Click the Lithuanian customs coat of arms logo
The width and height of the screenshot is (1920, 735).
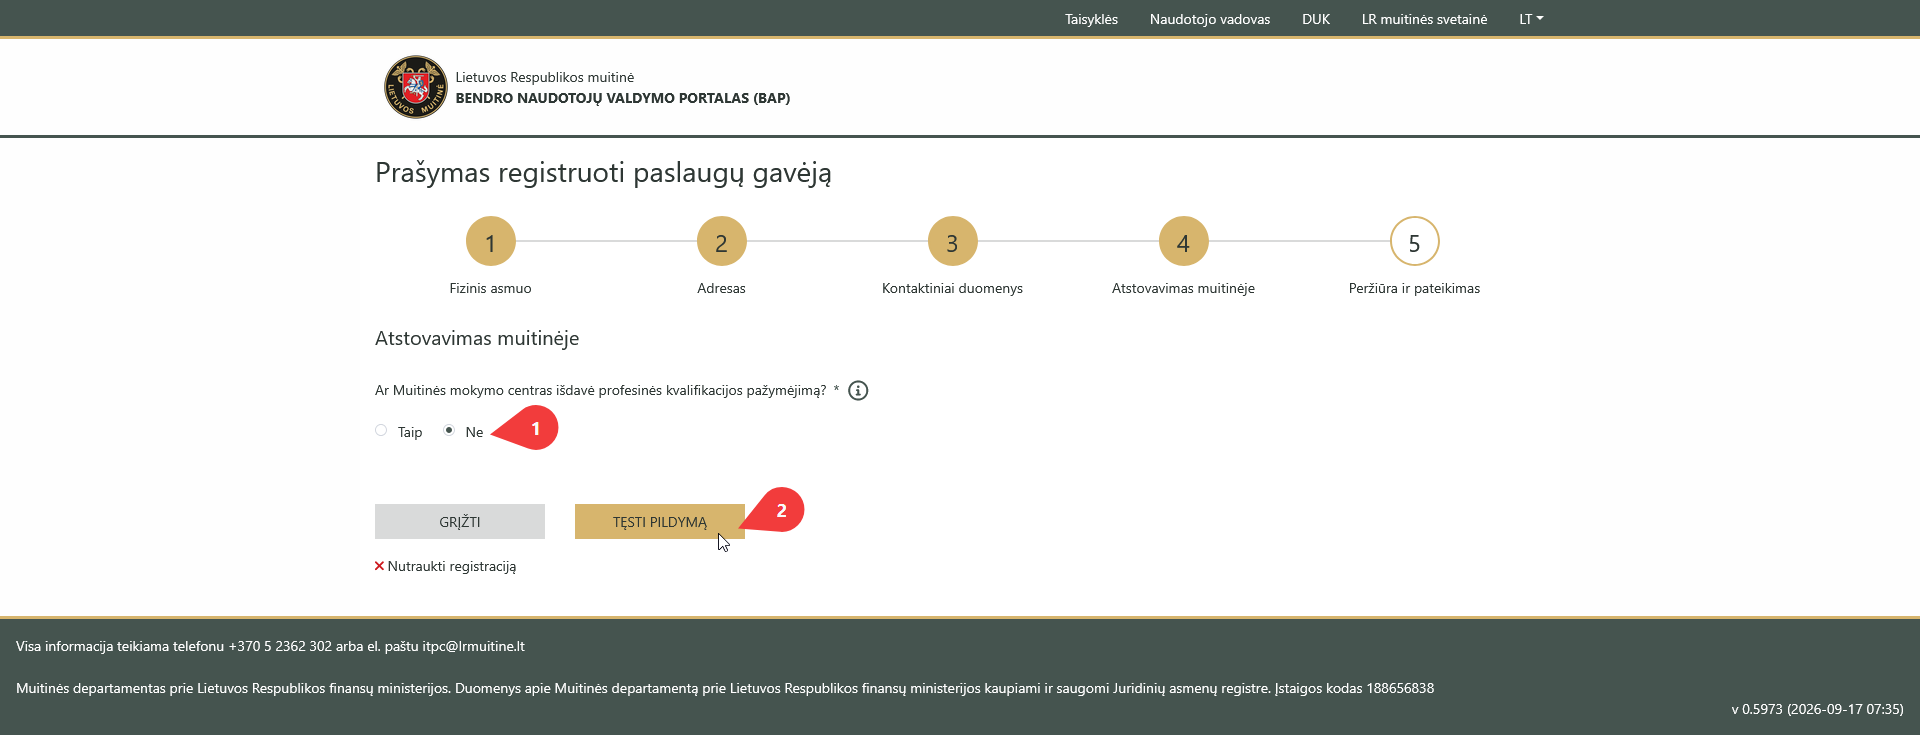(x=415, y=87)
